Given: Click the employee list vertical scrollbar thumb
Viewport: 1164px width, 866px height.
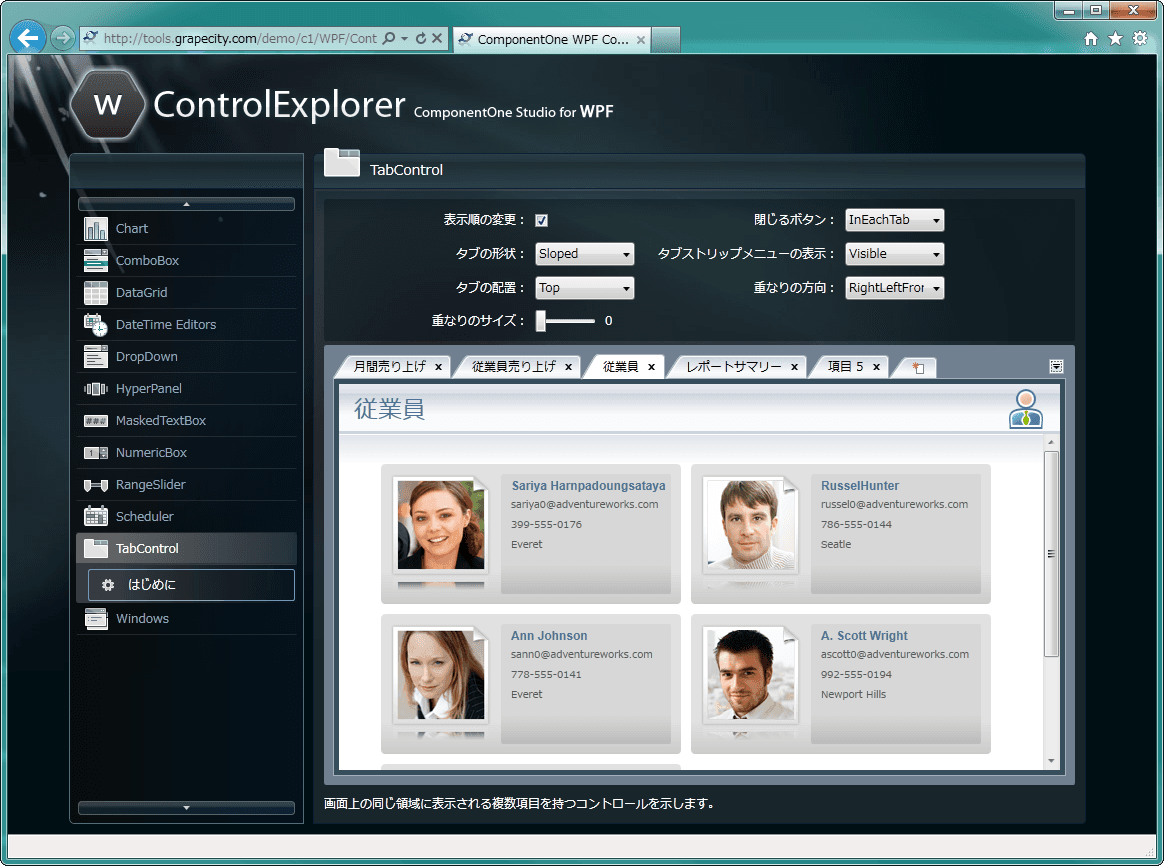Looking at the screenshot, I should point(1050,554).
